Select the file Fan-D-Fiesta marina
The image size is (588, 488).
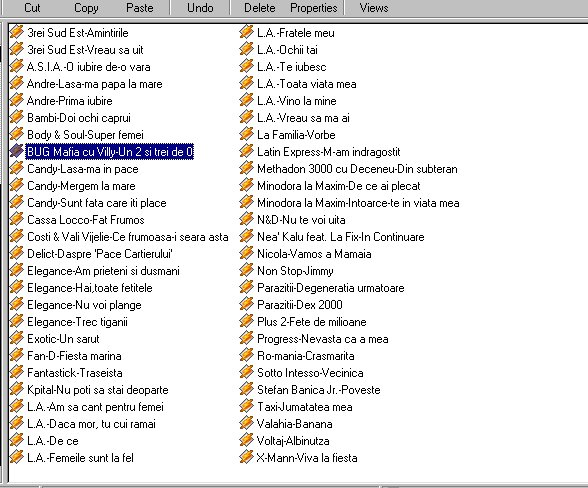pos(74,356)
